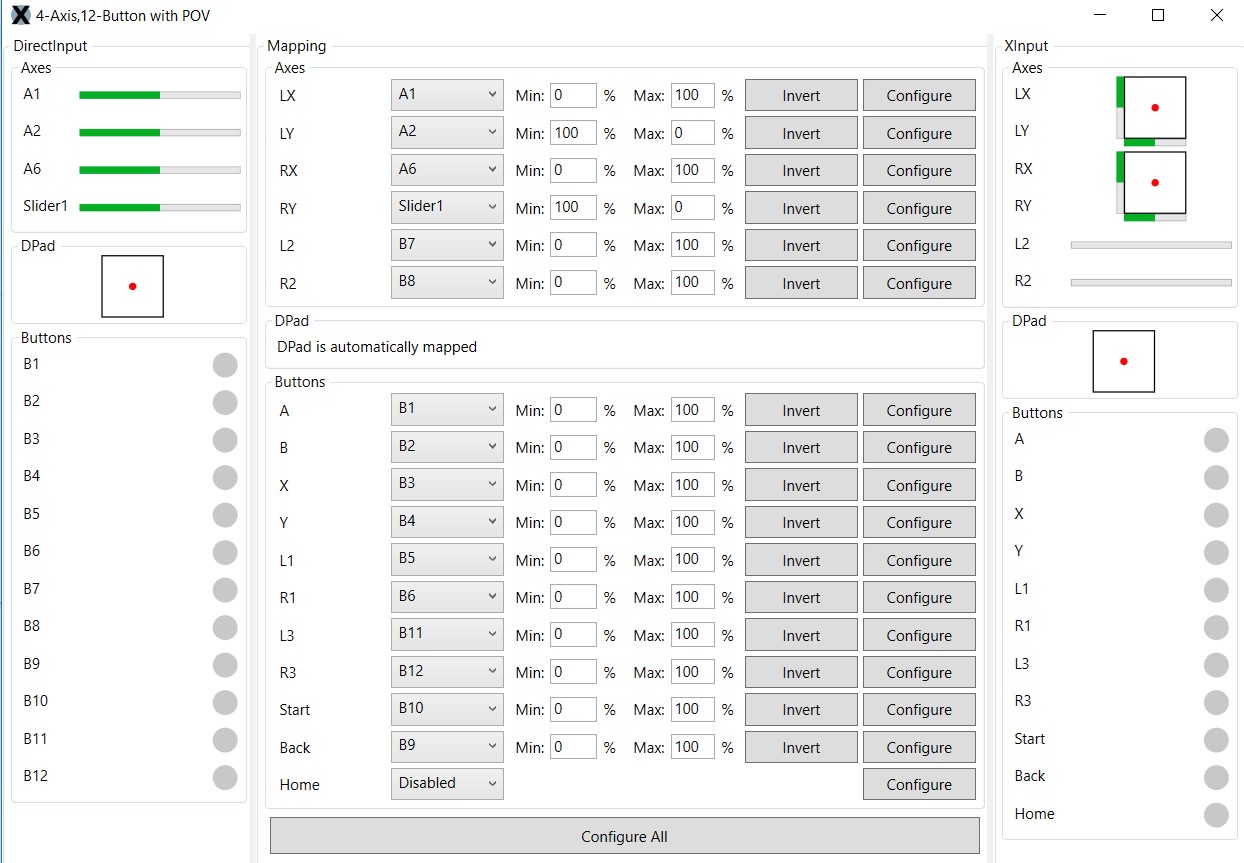Invert the Back button mapping

[801, 747]
